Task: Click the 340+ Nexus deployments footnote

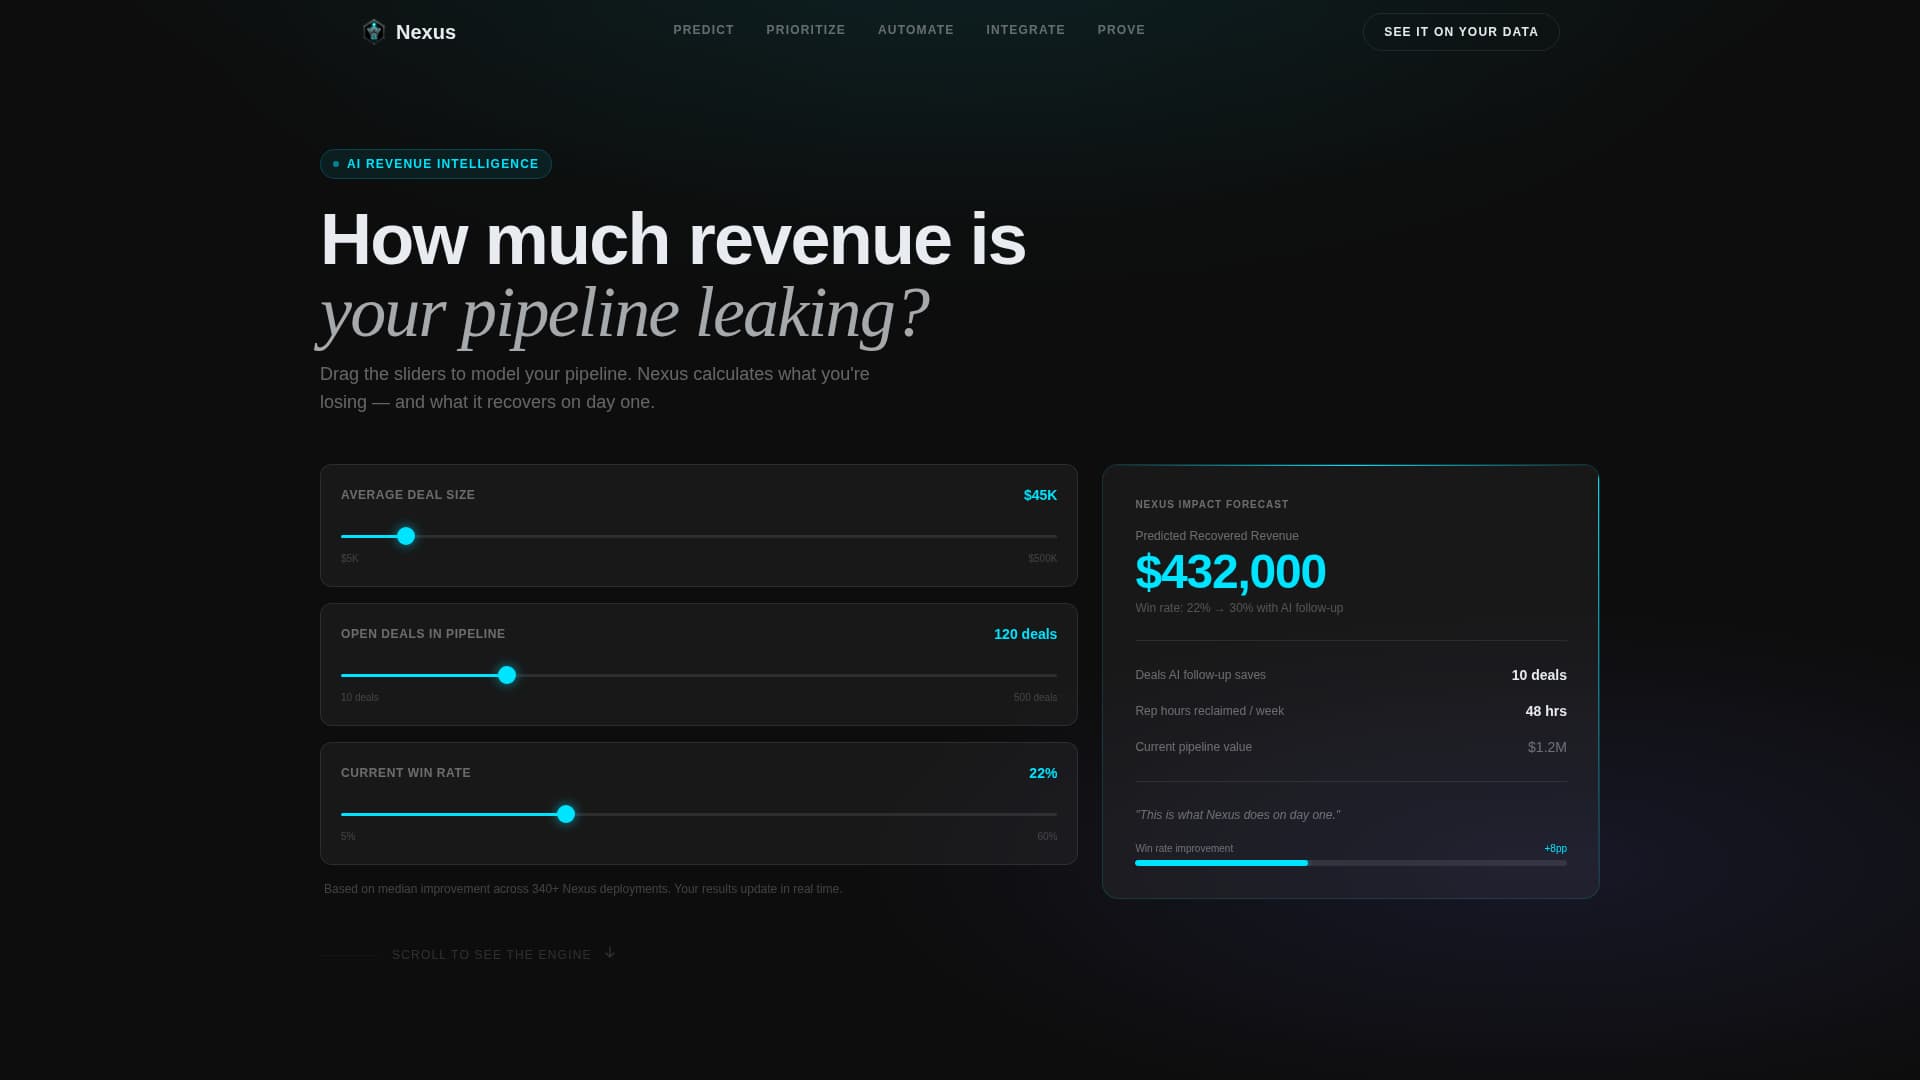Action: 583,889
